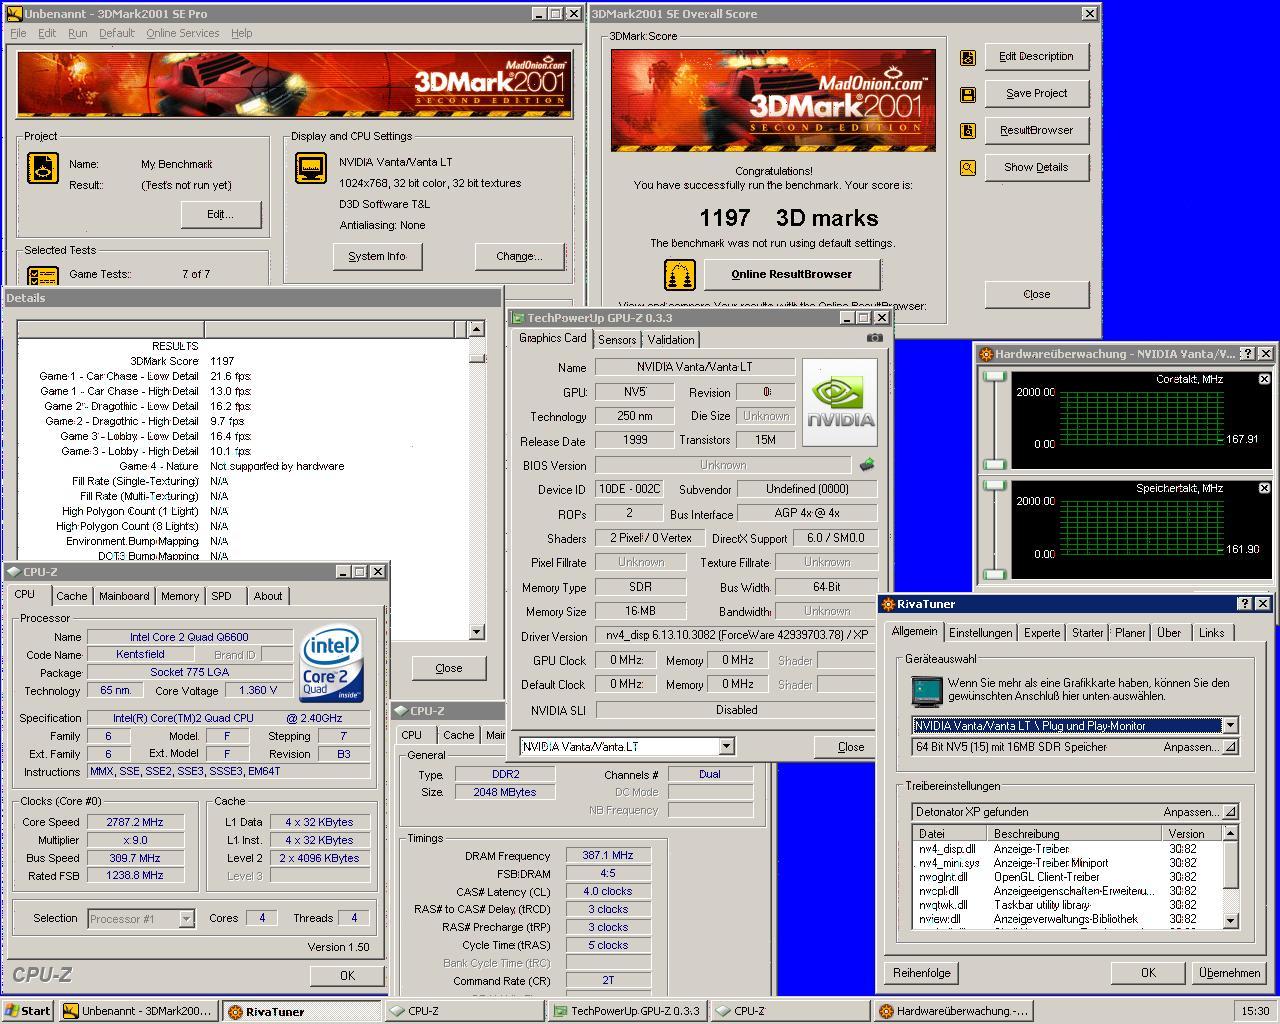
Task: Switch to the Validation tab in GPU-Z
Action: coord(670,340)
